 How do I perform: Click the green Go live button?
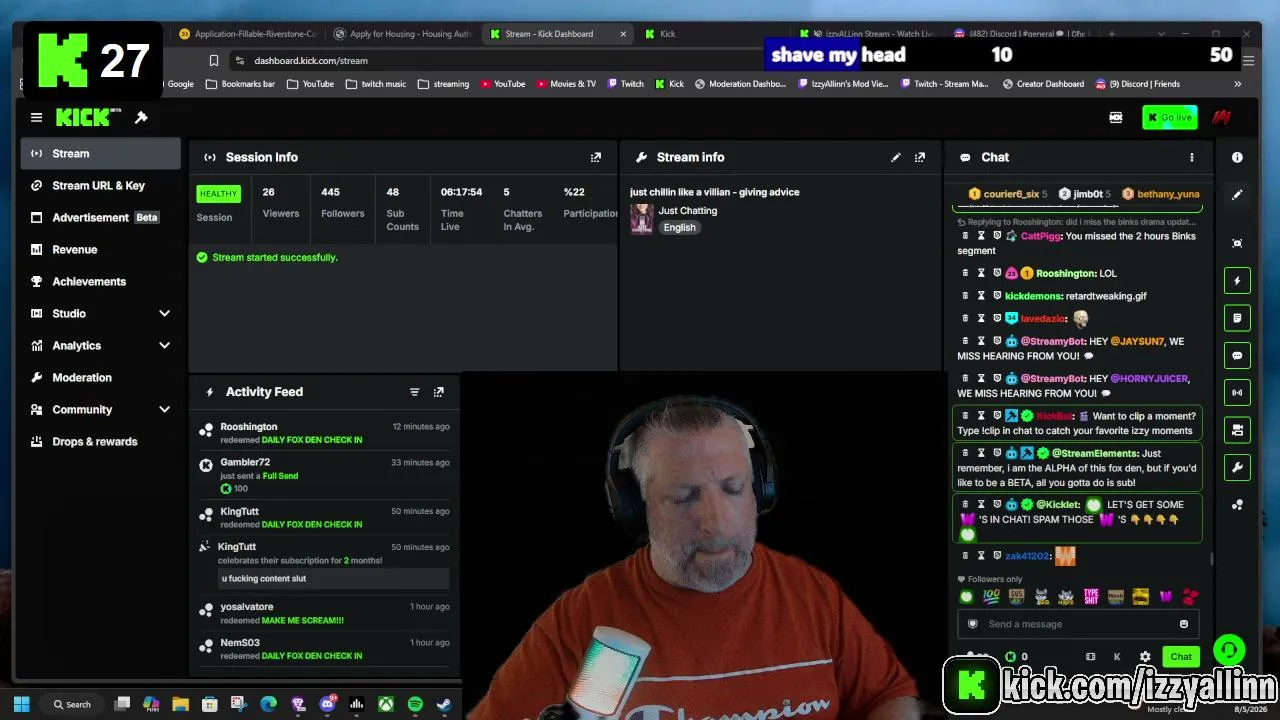tap(1169, 118)
